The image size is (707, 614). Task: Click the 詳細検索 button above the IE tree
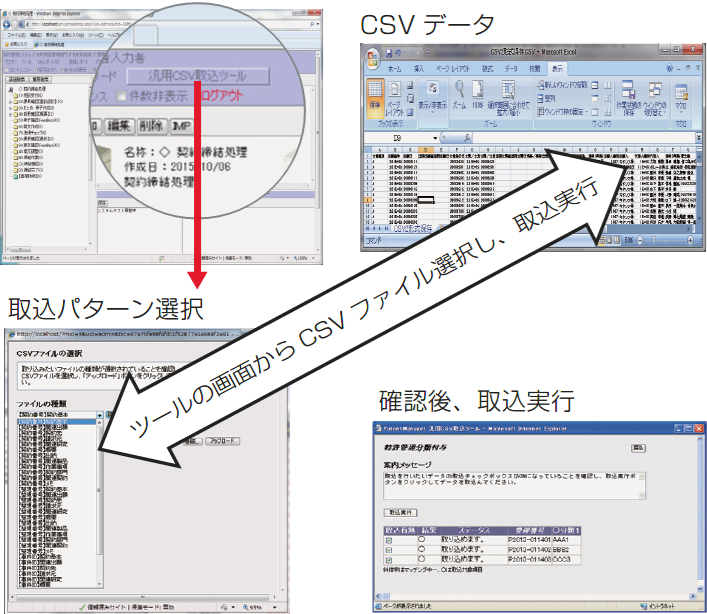click(x=18, y=79)
